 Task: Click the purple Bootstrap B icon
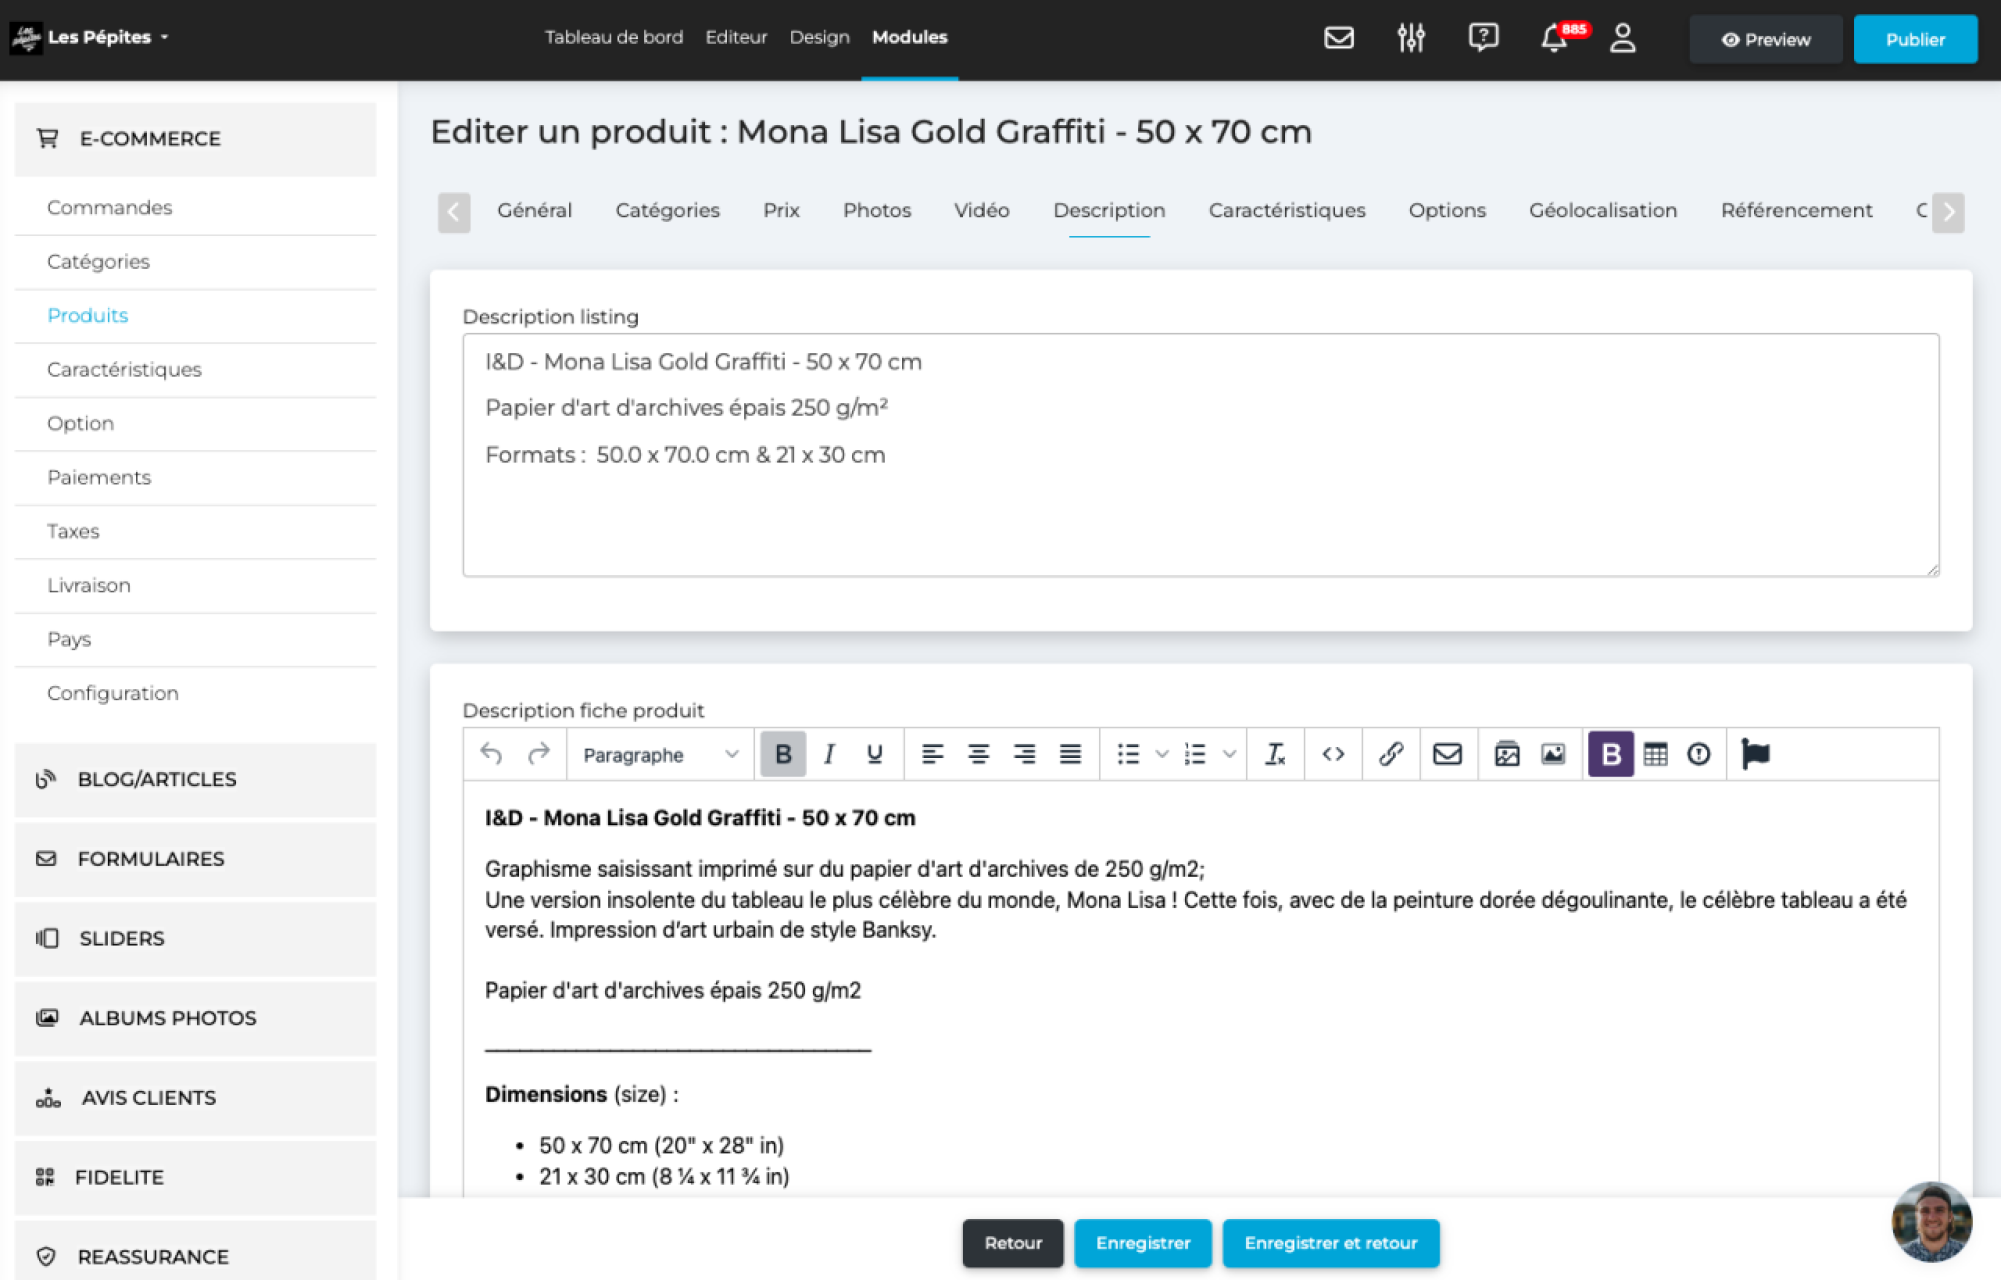coord(1610,754)
